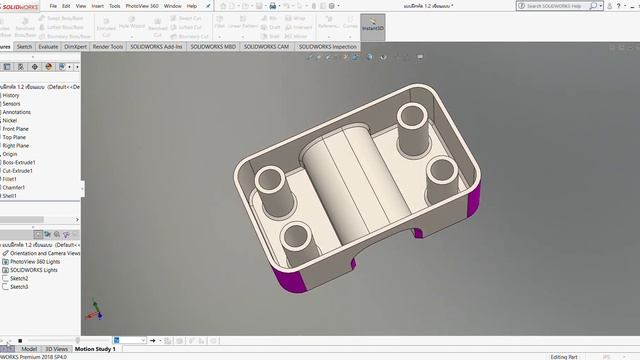Click the view settings monitor icon above the viewport

pos(420,57)
